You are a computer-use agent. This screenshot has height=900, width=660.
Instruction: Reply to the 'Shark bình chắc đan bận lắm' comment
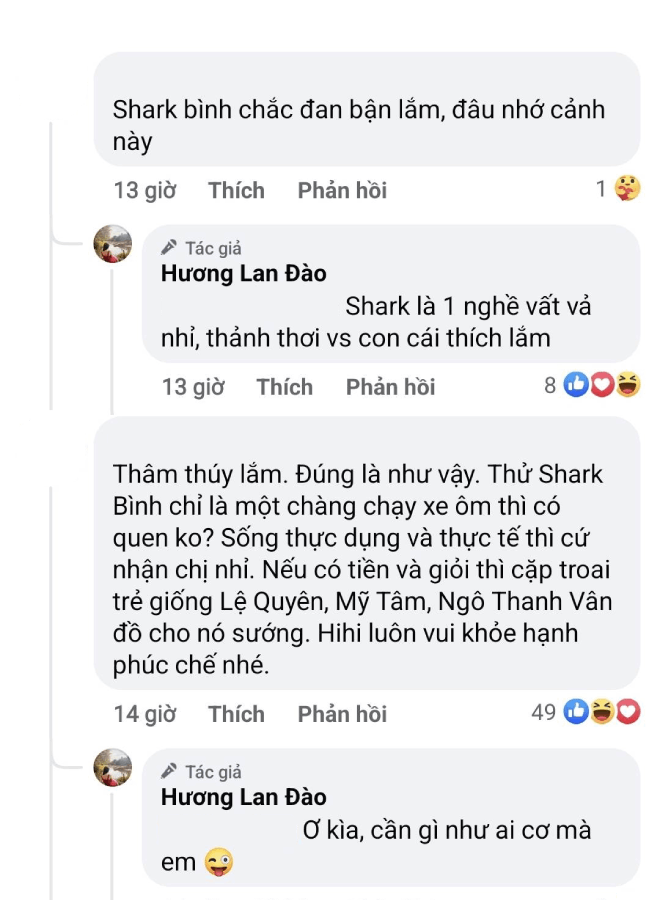pyautogui.click(x=342, y=190)
